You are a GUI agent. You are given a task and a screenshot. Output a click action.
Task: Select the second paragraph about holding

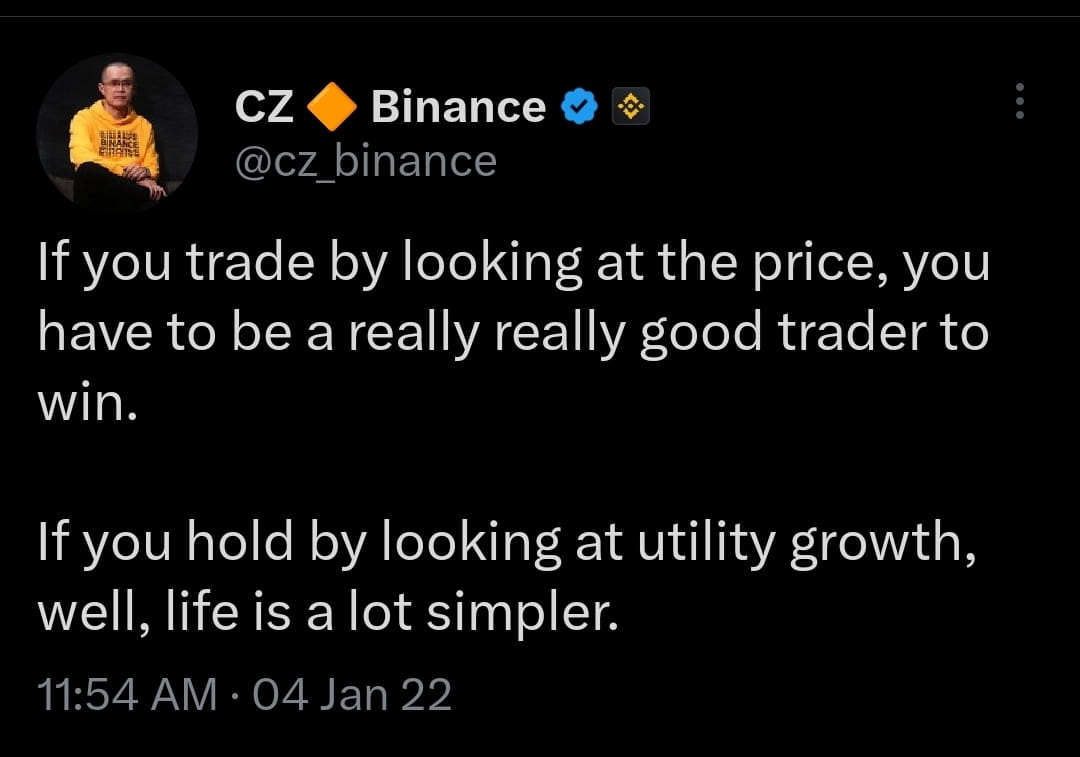507,577
